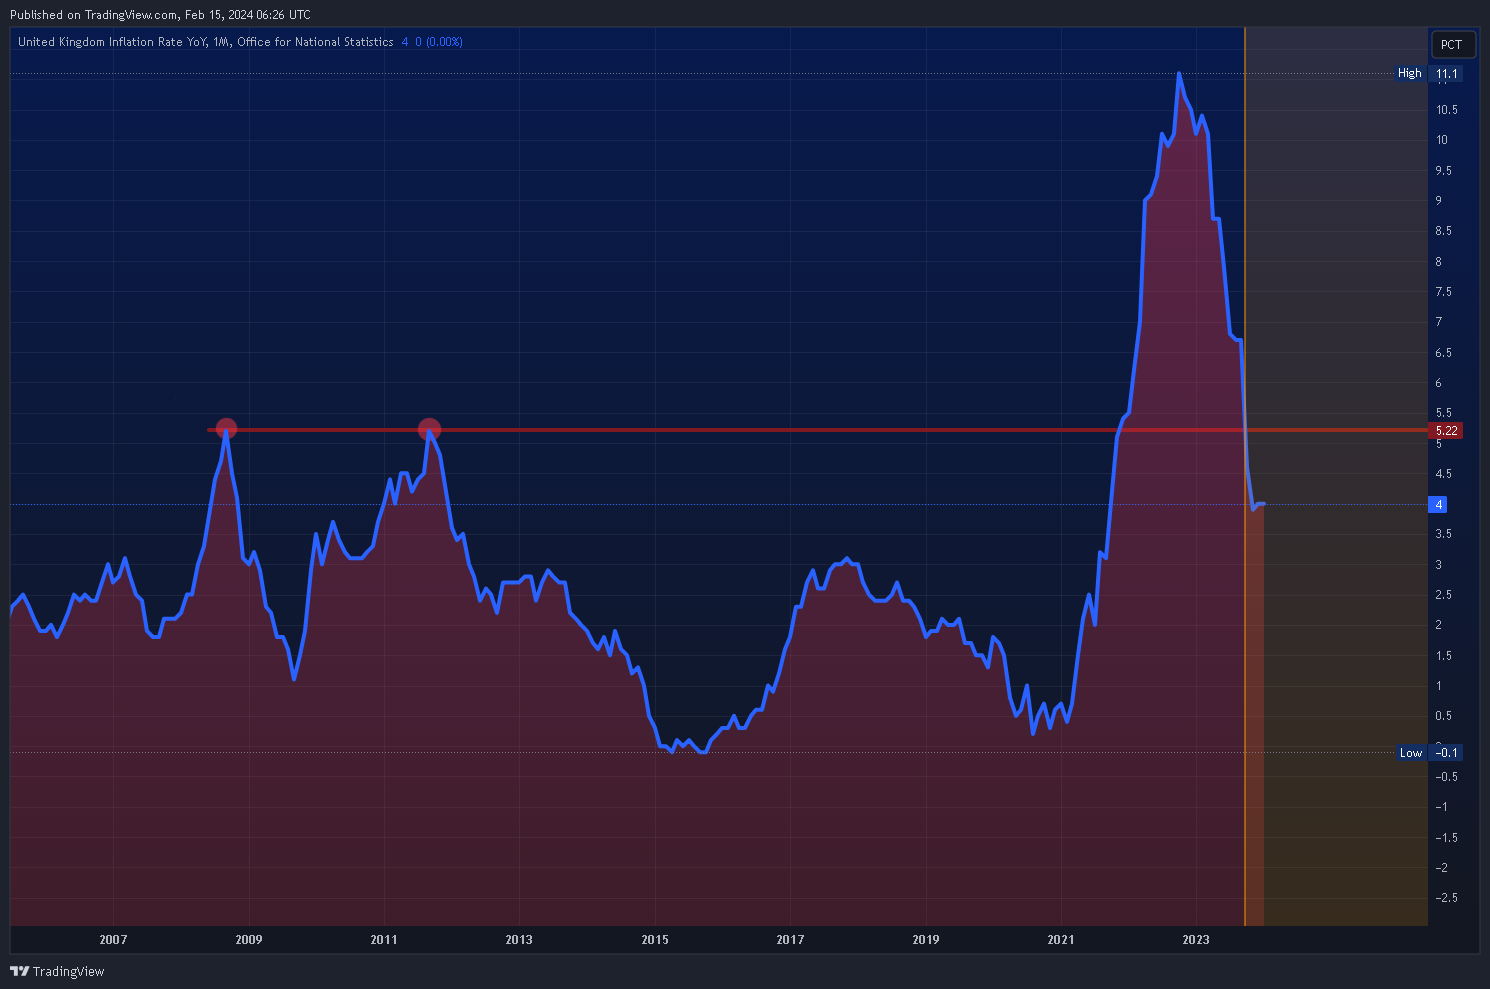
Task: Click the 0 (0.00%) change value in the legend
Action: point(439,42)
